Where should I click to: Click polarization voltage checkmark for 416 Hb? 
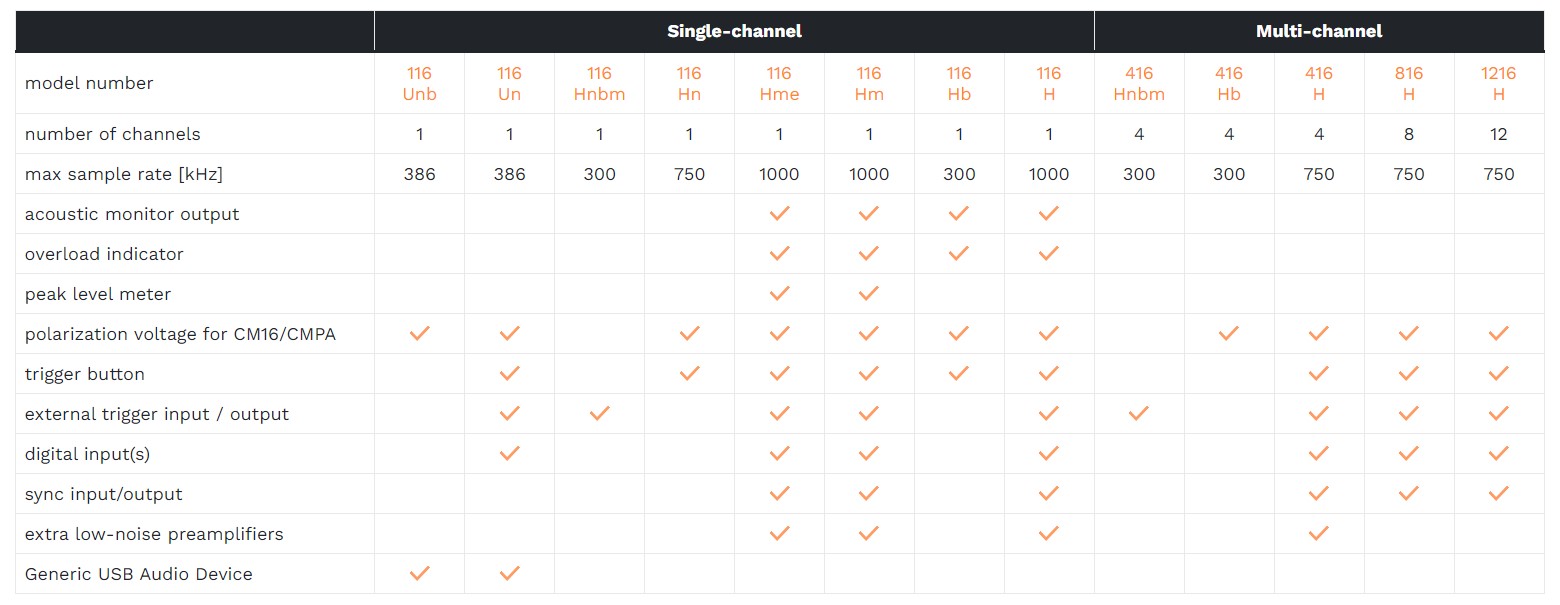(x=1229, y=333)
